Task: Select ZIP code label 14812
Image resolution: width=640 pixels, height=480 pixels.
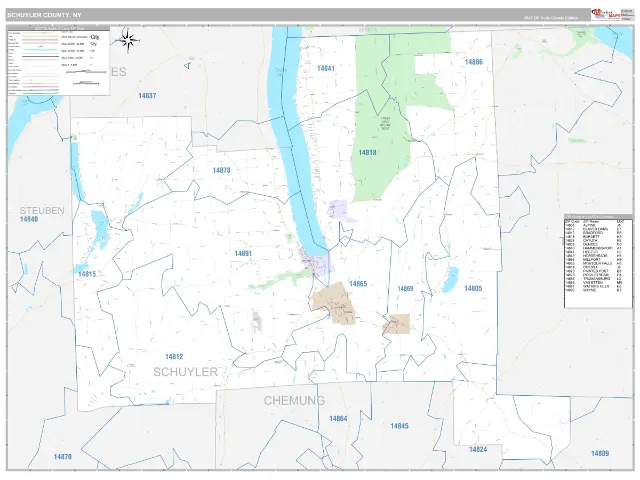Action: [174, 357]
